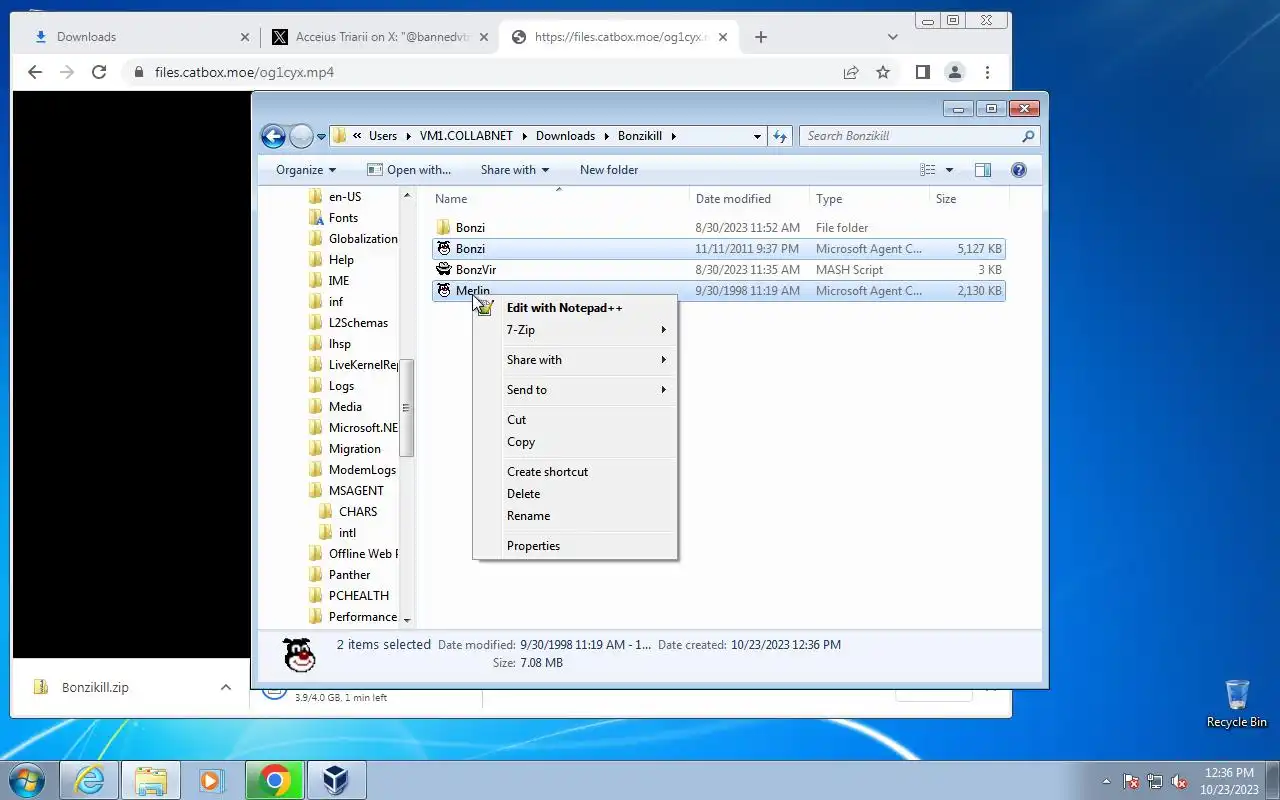Click the Search Bonzikill field

[x=910, y=136]
